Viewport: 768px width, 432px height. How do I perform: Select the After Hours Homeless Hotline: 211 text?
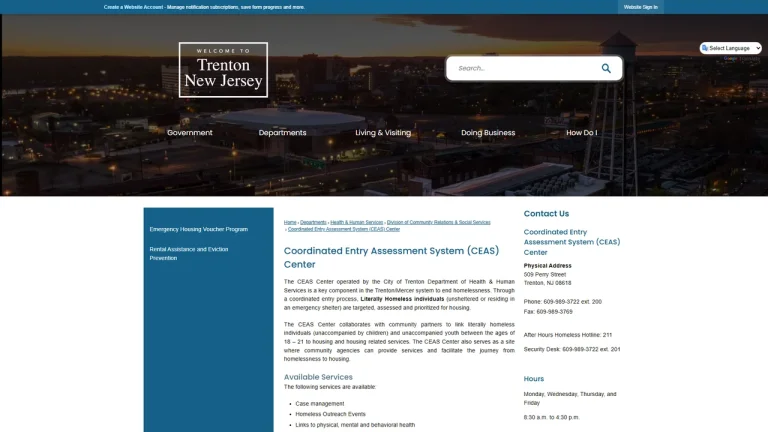click(567, 335)
